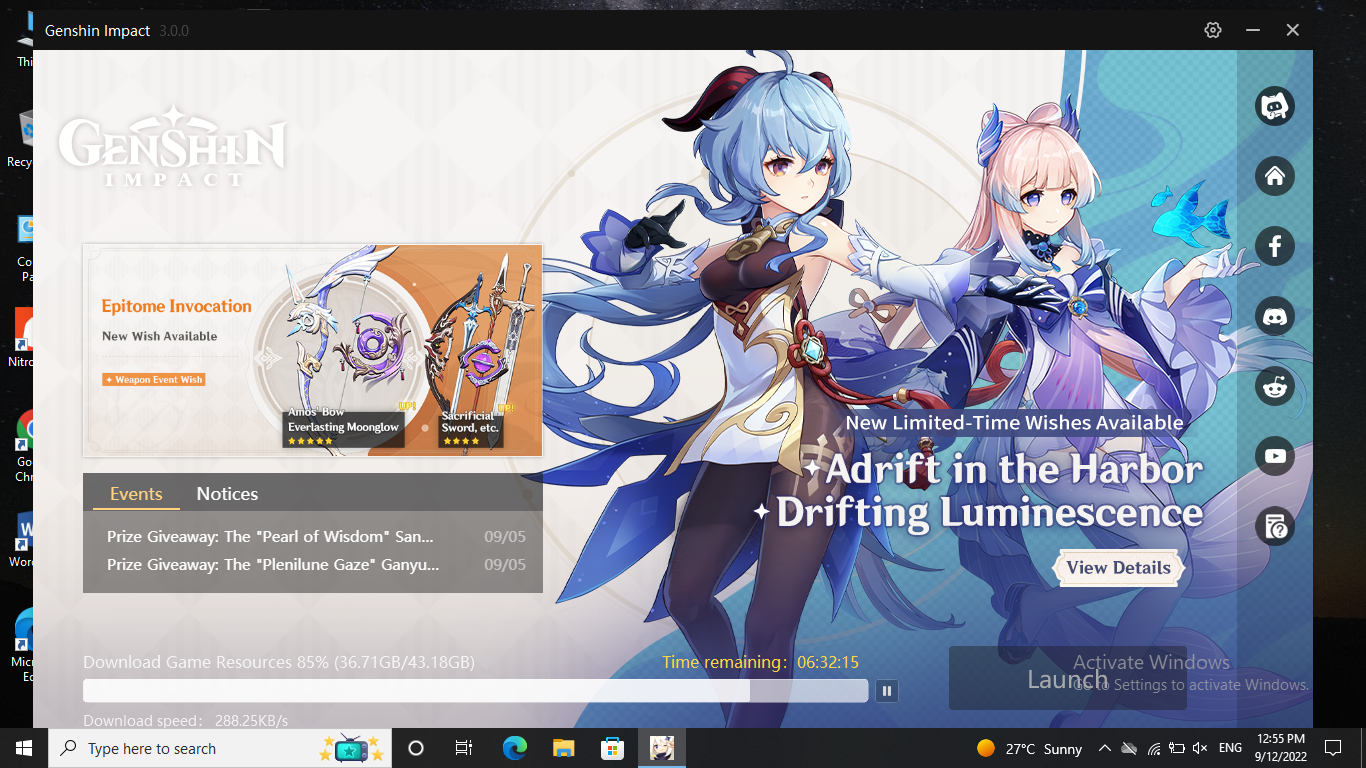The height and width of the screenshot is (768, 1366).
Task: Open the Facebook page icon
Action: click(1275, 246)
